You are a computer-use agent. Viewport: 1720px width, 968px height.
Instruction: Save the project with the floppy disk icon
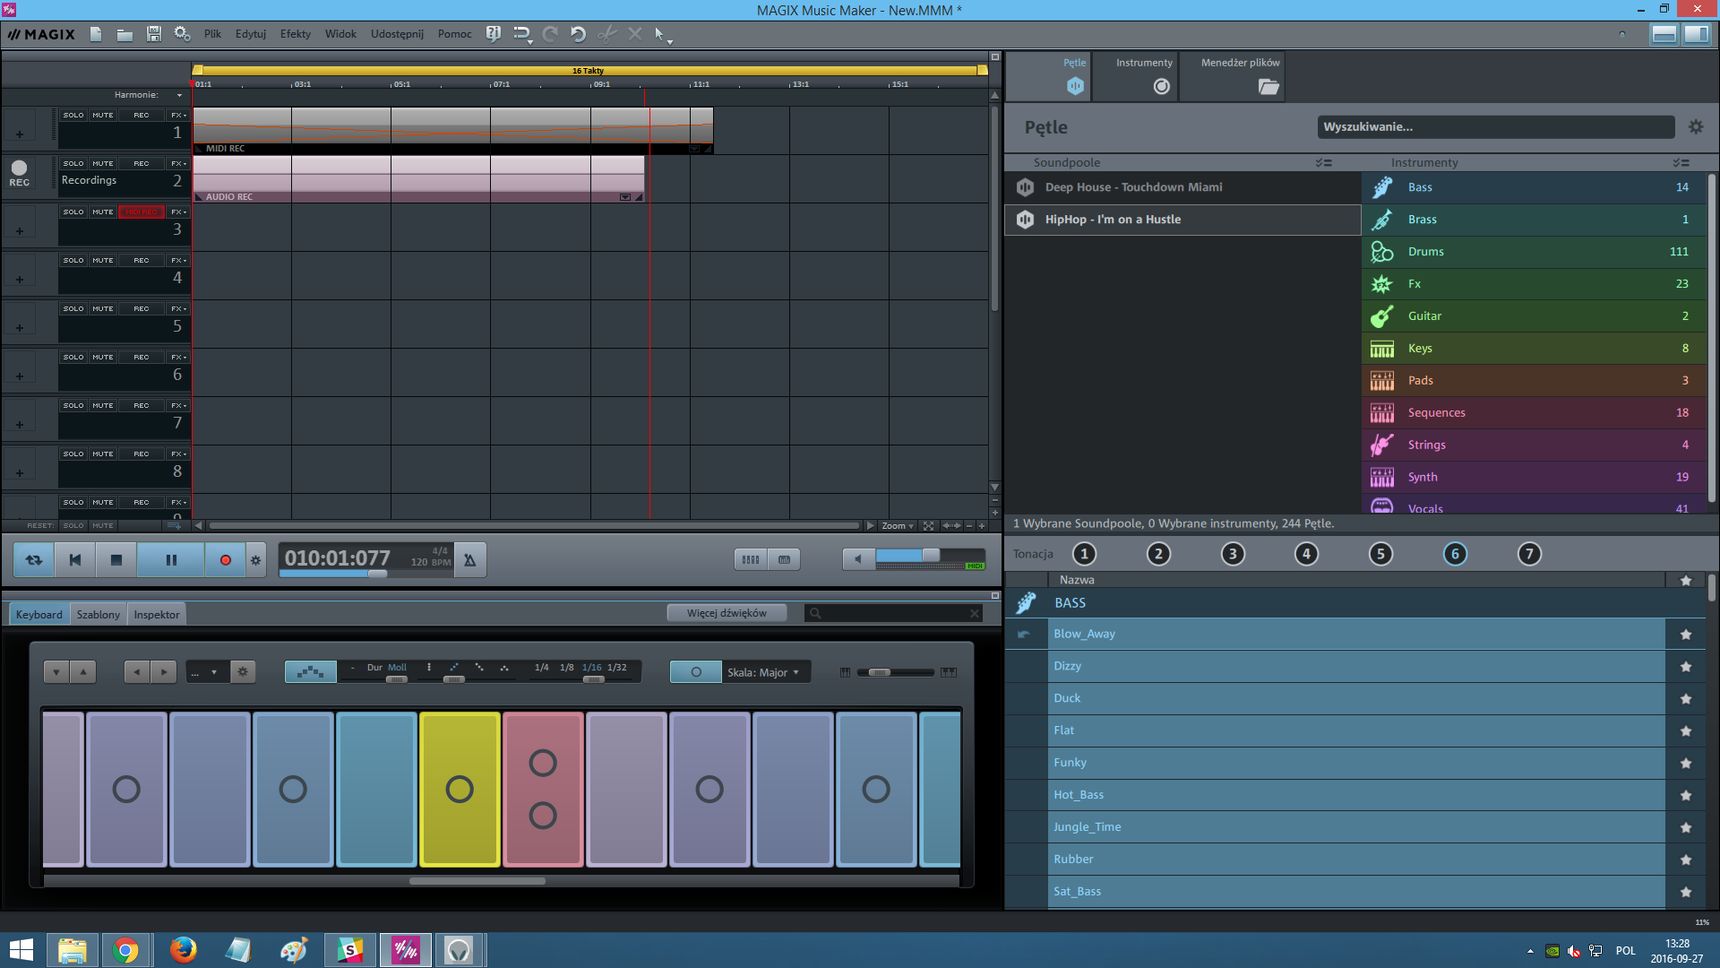pyautogui.click(x=153, y=34)
